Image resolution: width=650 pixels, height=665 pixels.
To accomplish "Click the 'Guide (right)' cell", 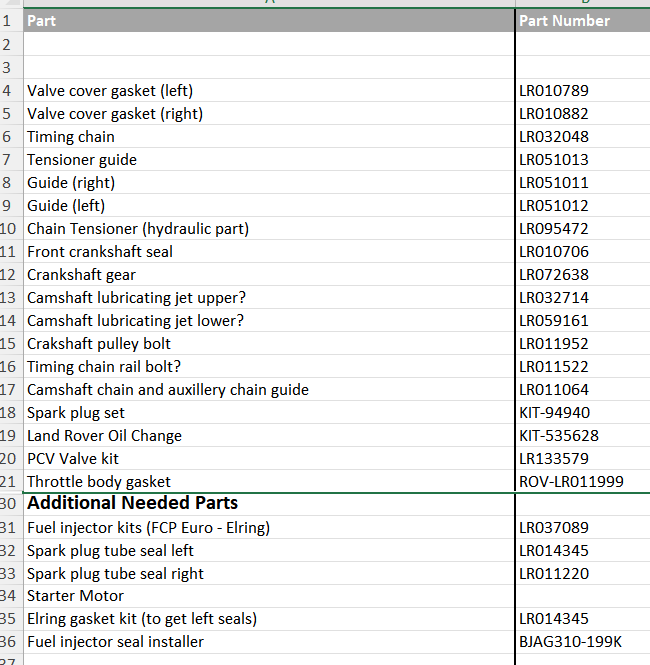I will coord(269,182).
